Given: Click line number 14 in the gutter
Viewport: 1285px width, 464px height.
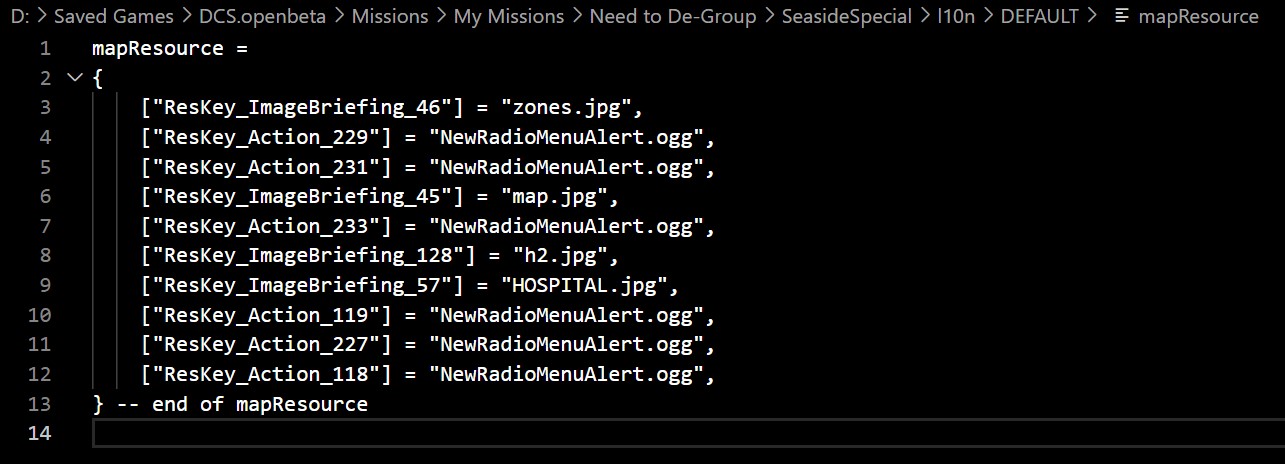Looking at the screenshot, I should [x=39, y=433].
